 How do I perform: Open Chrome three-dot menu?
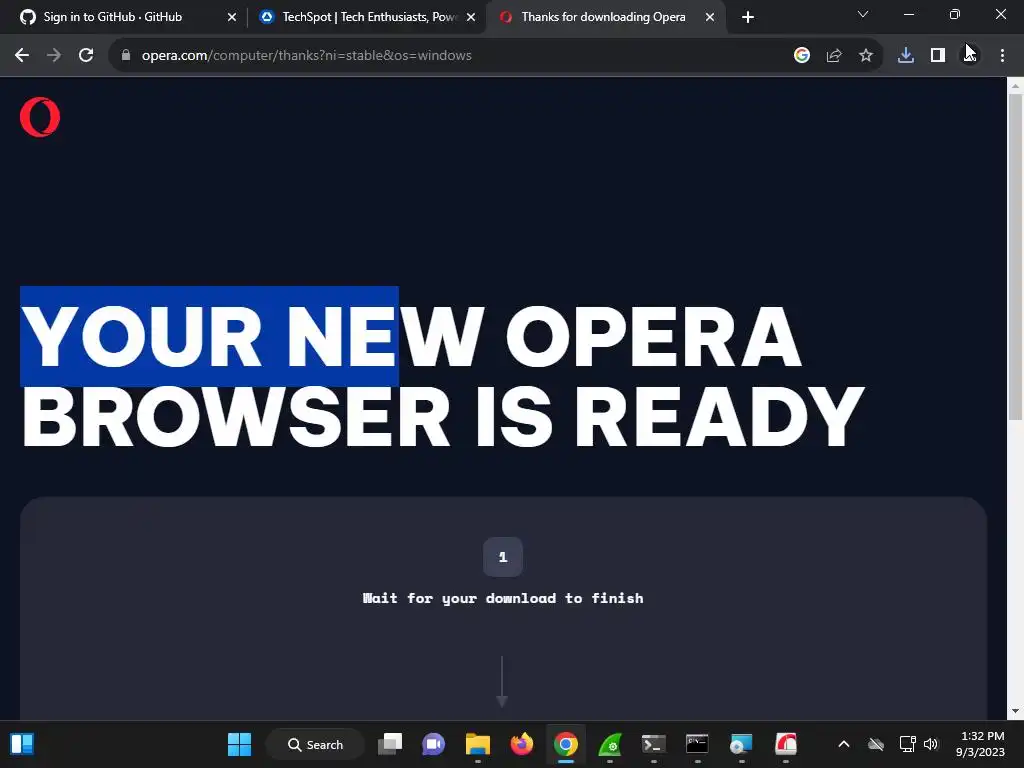coord(1002,56)
